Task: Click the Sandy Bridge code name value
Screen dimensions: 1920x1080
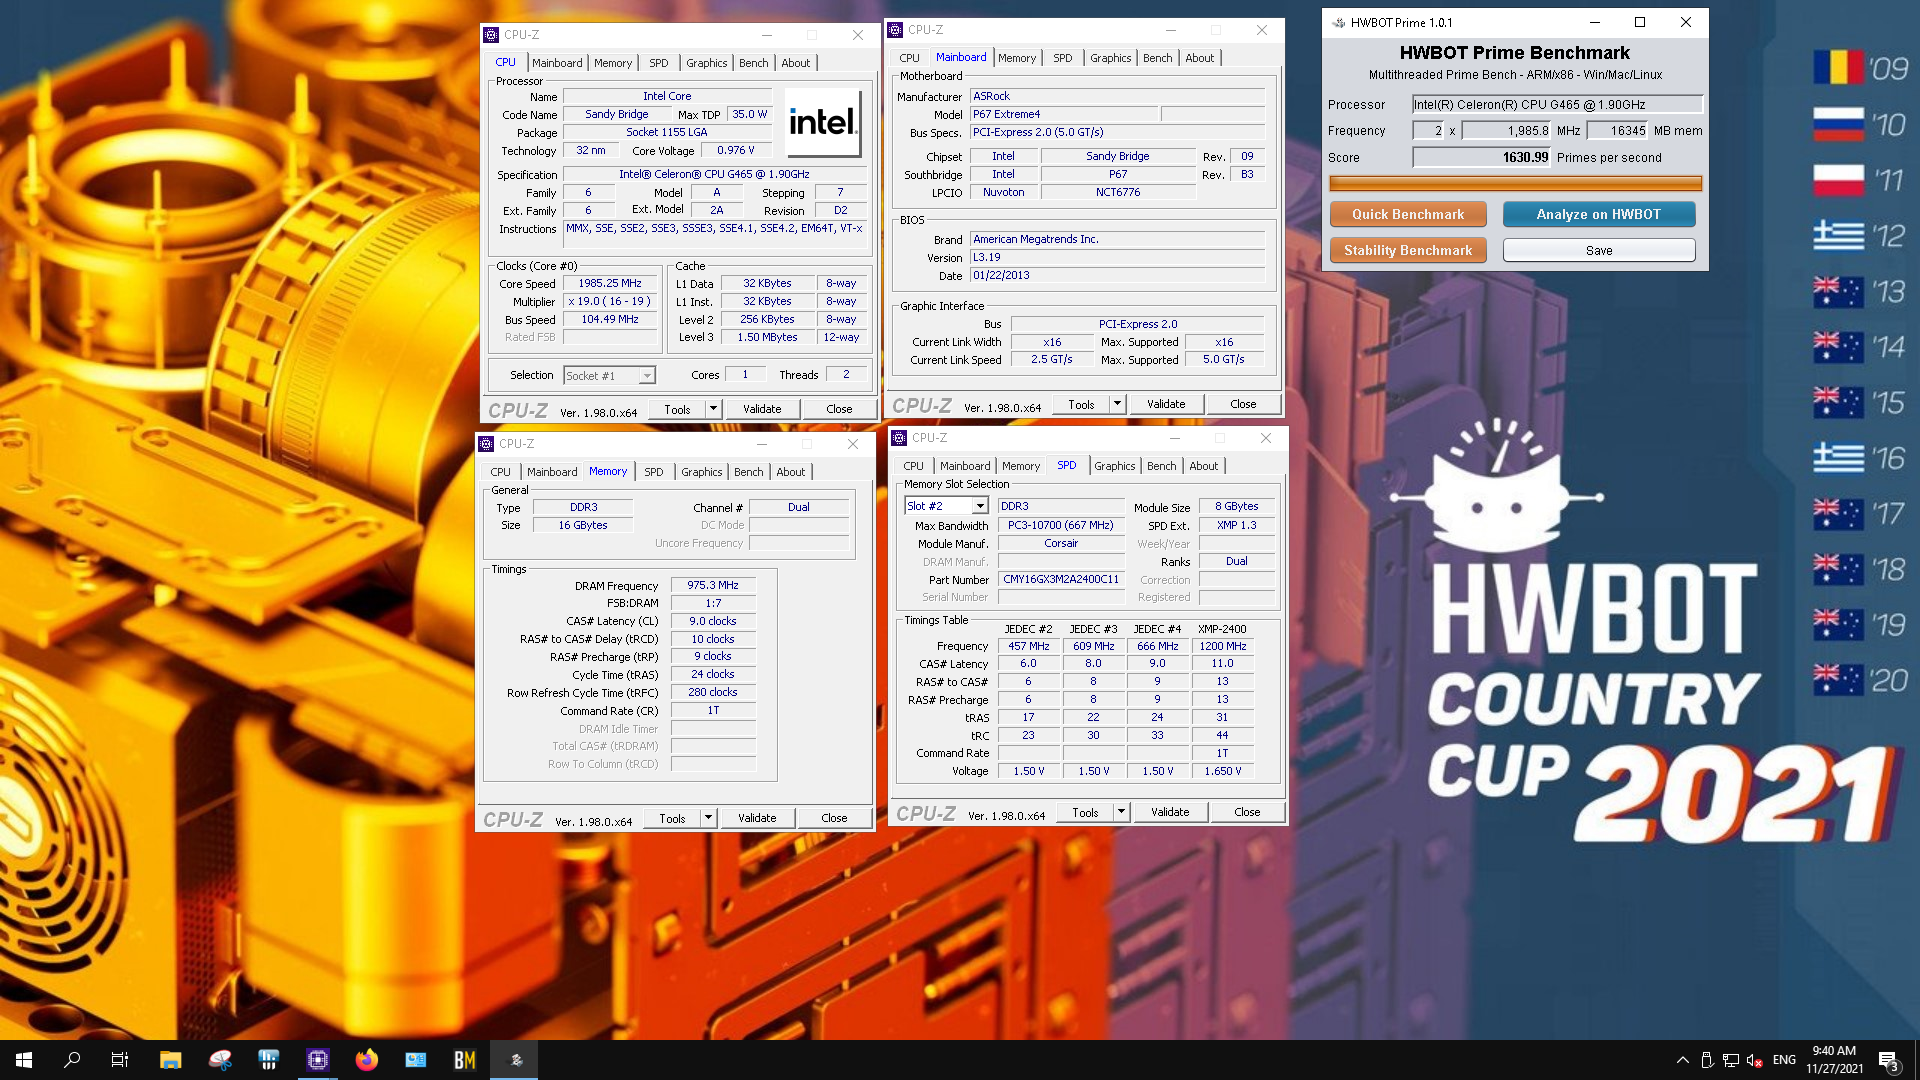Action: 617,114
